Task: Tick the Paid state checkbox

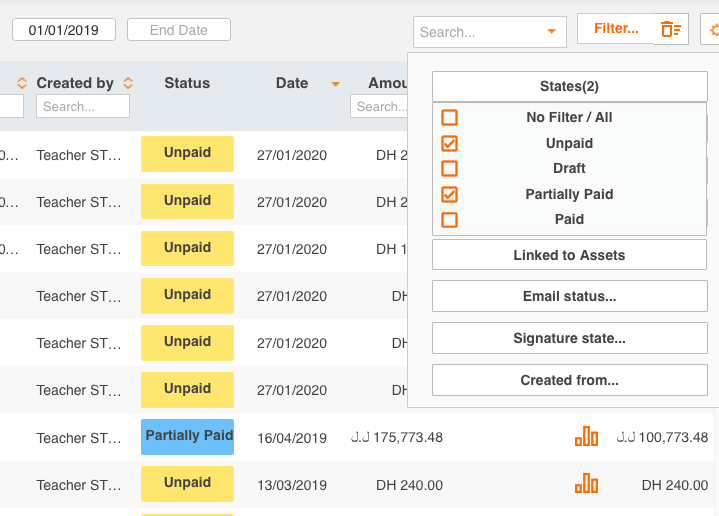Action: pos(450,220)
